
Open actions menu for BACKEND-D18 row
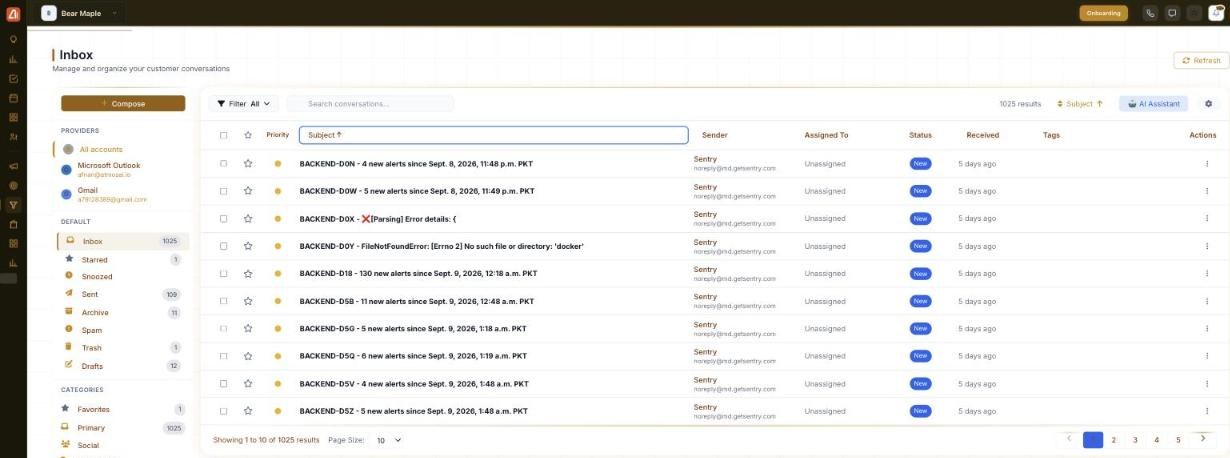[1207, 273]
